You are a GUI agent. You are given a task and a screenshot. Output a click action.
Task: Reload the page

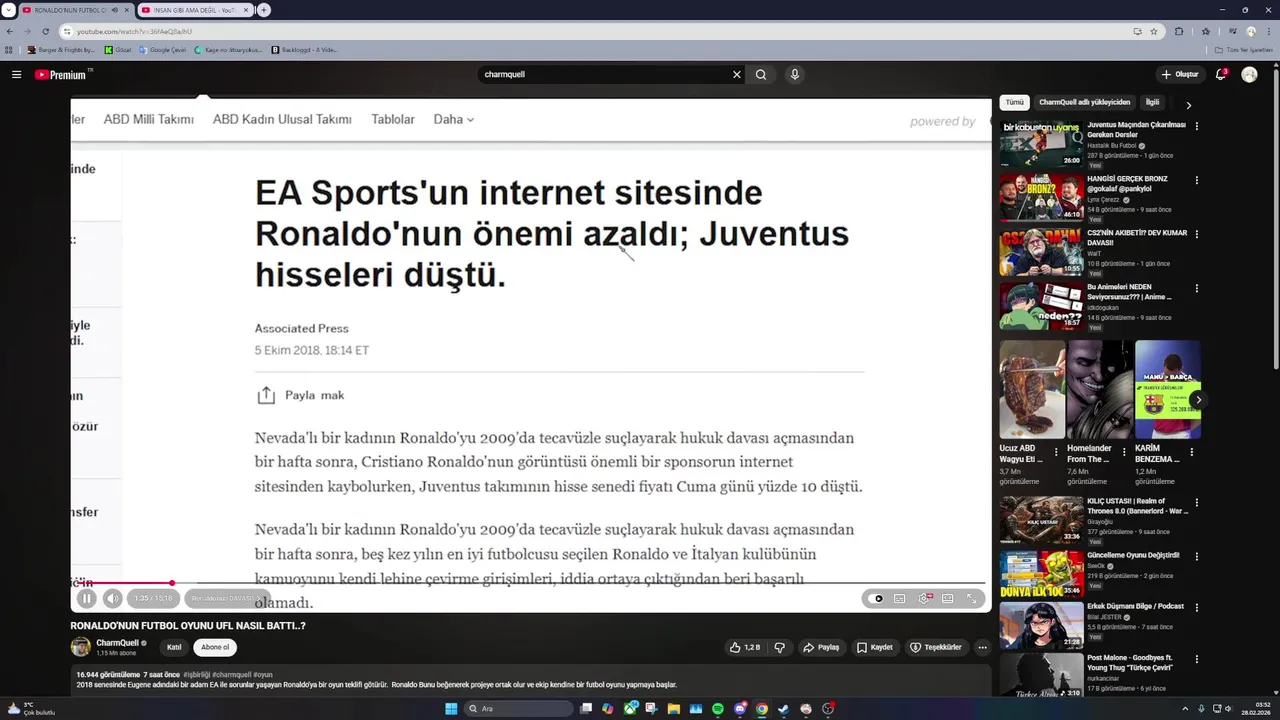point(45,31)
